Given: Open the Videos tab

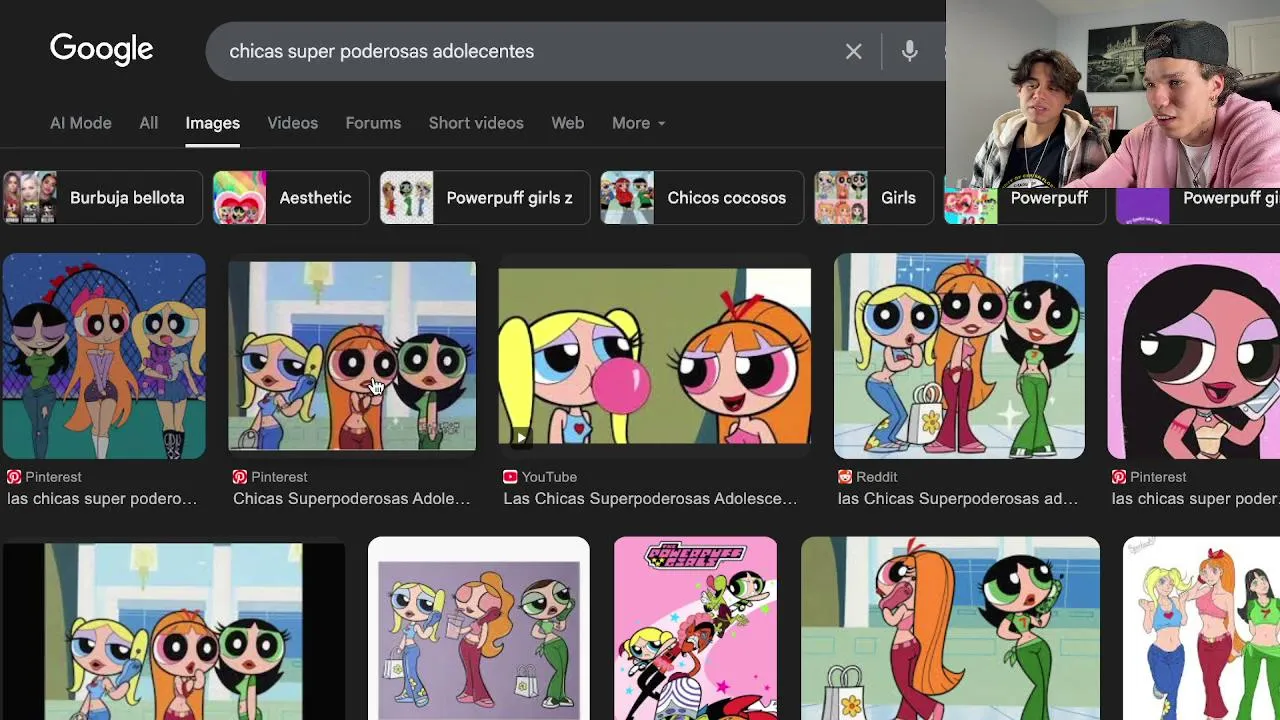Looking at the screenshot, I should point(292,123).
